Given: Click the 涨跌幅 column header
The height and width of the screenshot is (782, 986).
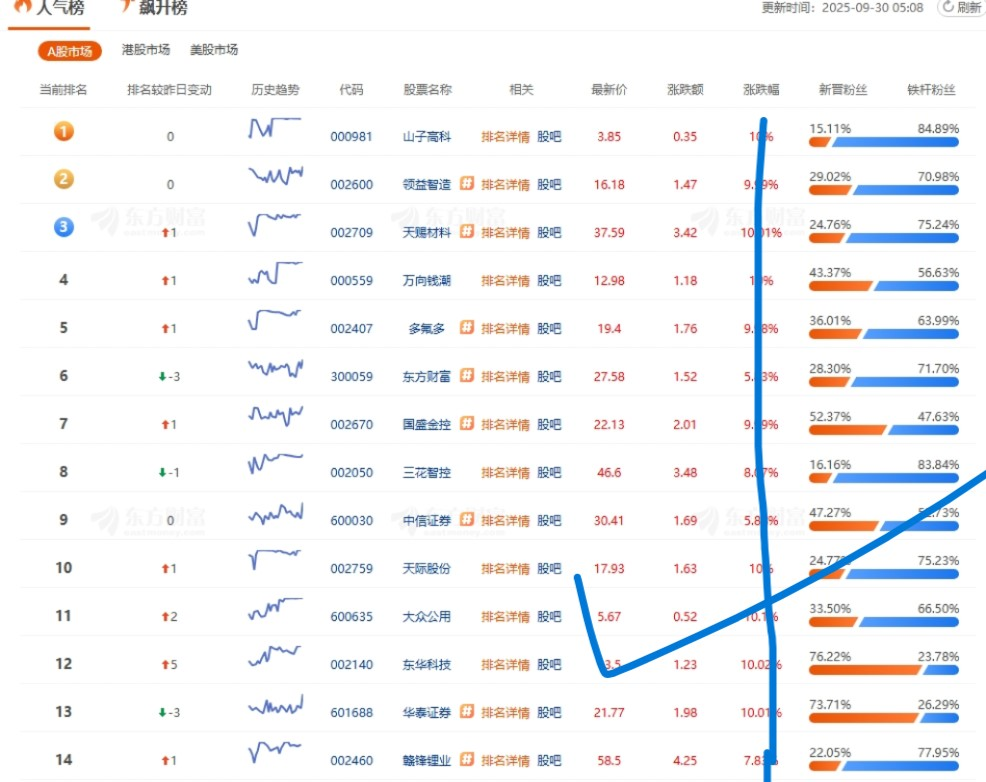Looking at the screenshot, I should [761, 90].
